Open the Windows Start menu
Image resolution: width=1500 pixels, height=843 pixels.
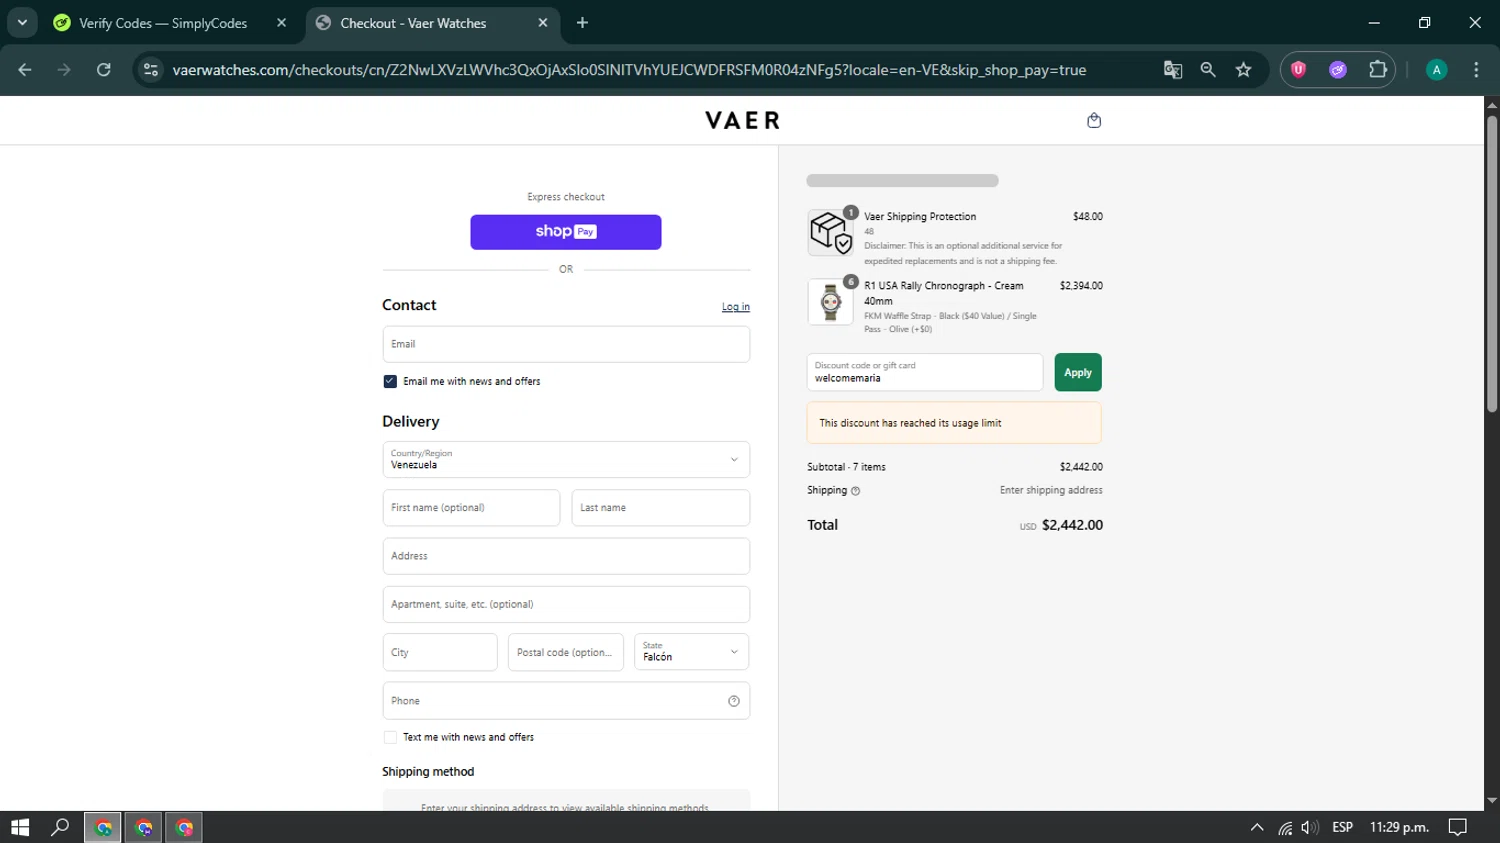pyautogui.click(x=20, y=827)
